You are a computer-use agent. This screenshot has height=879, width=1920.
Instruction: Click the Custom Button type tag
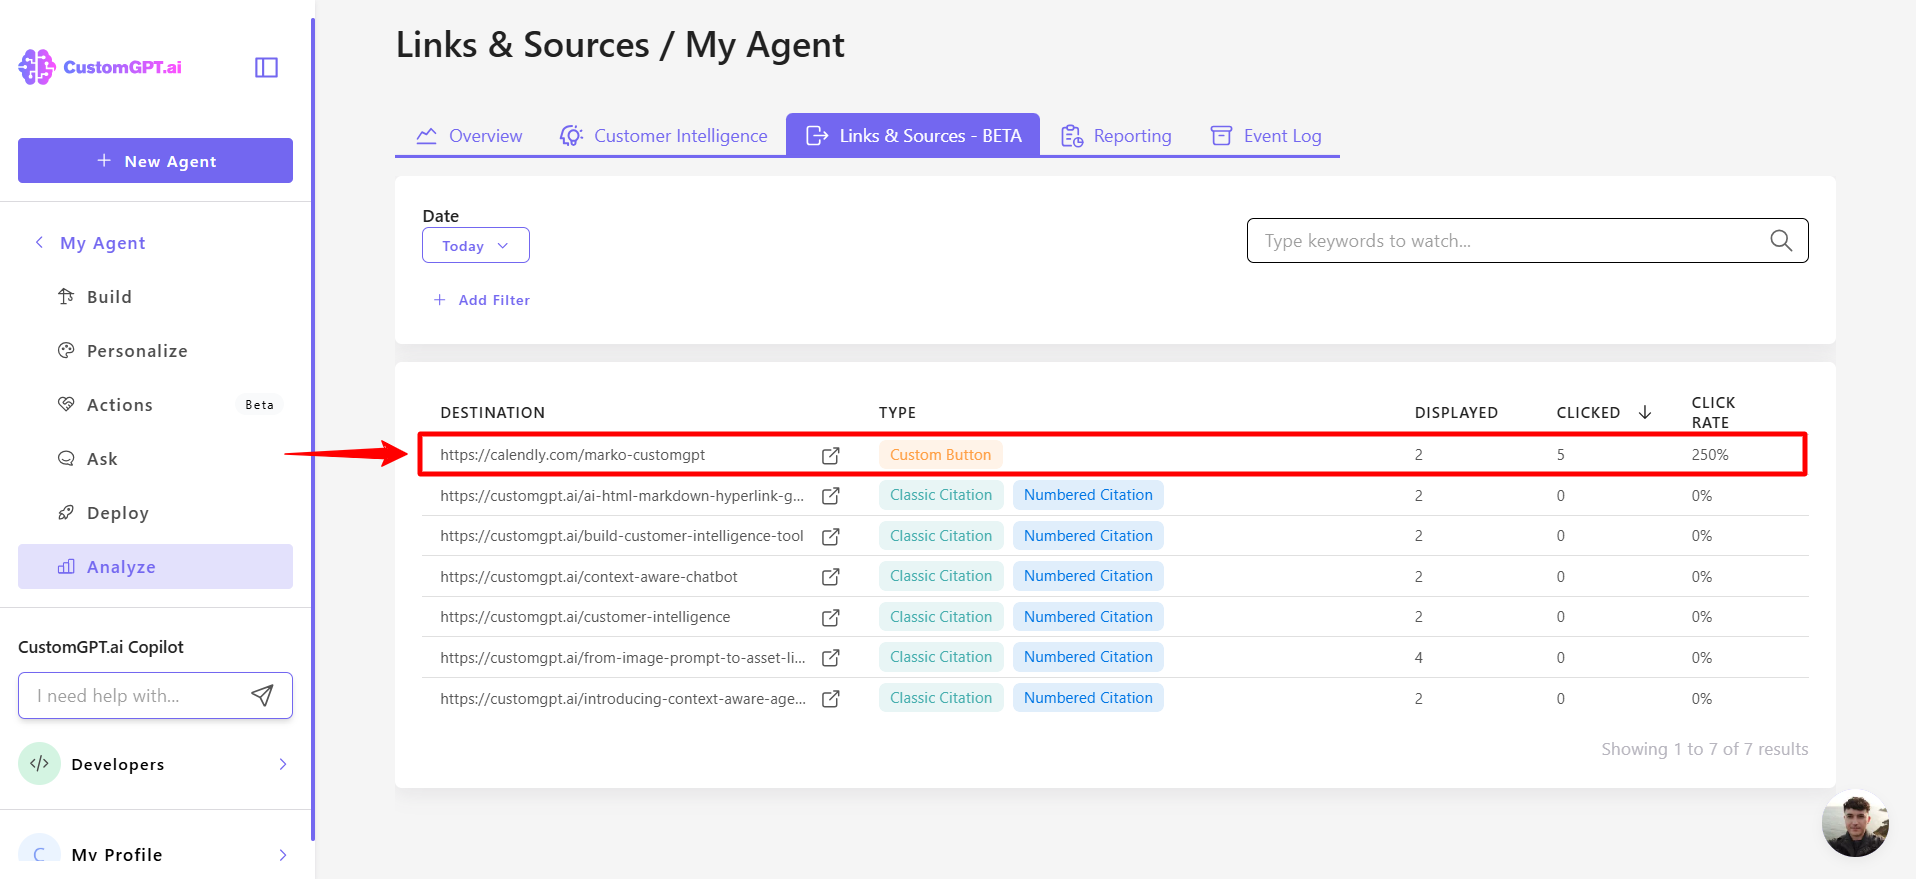coord(940,455)
